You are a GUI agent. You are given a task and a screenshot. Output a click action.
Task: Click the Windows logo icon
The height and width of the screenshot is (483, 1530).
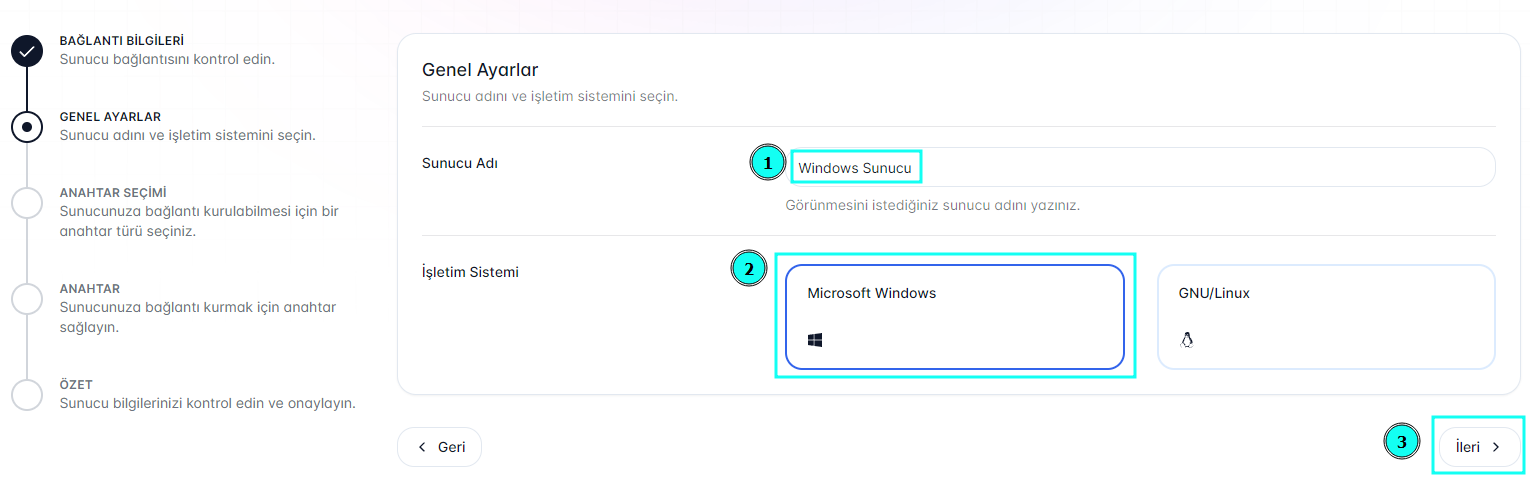[x=815, y=340]
